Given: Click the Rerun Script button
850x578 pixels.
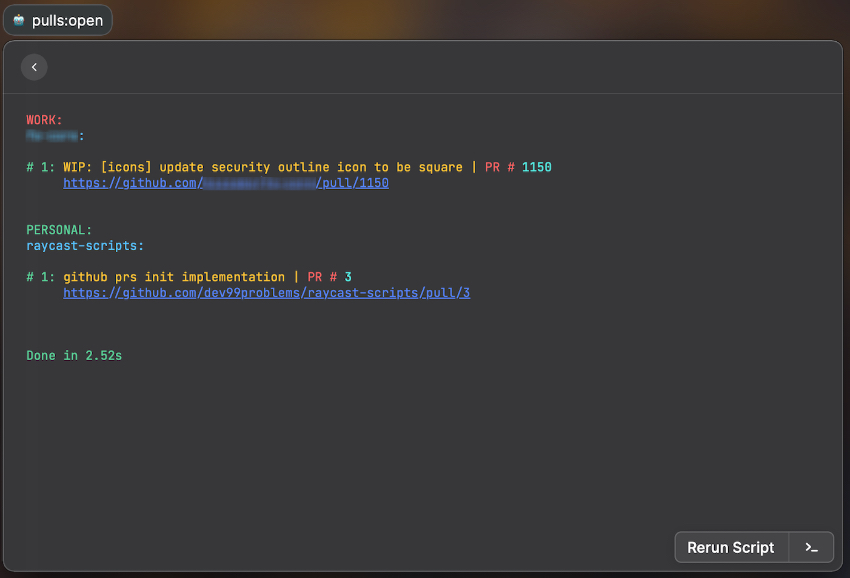Looking at the screenshot, I should point(730,548).
